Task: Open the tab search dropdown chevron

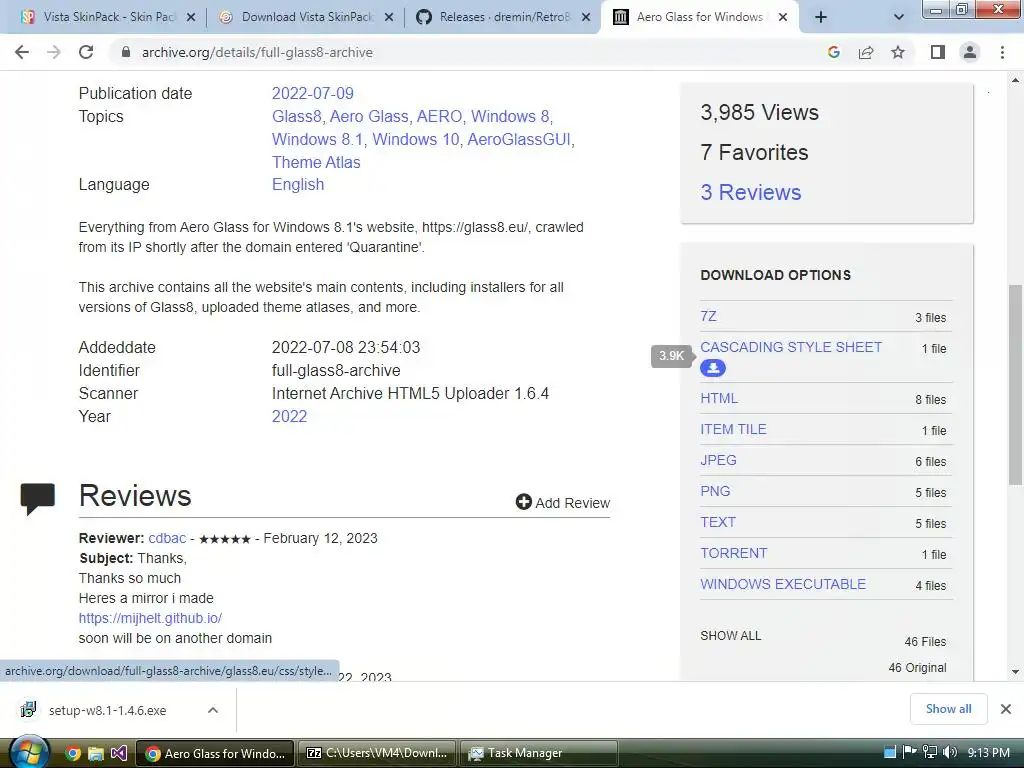Action: tap(899, 17)
